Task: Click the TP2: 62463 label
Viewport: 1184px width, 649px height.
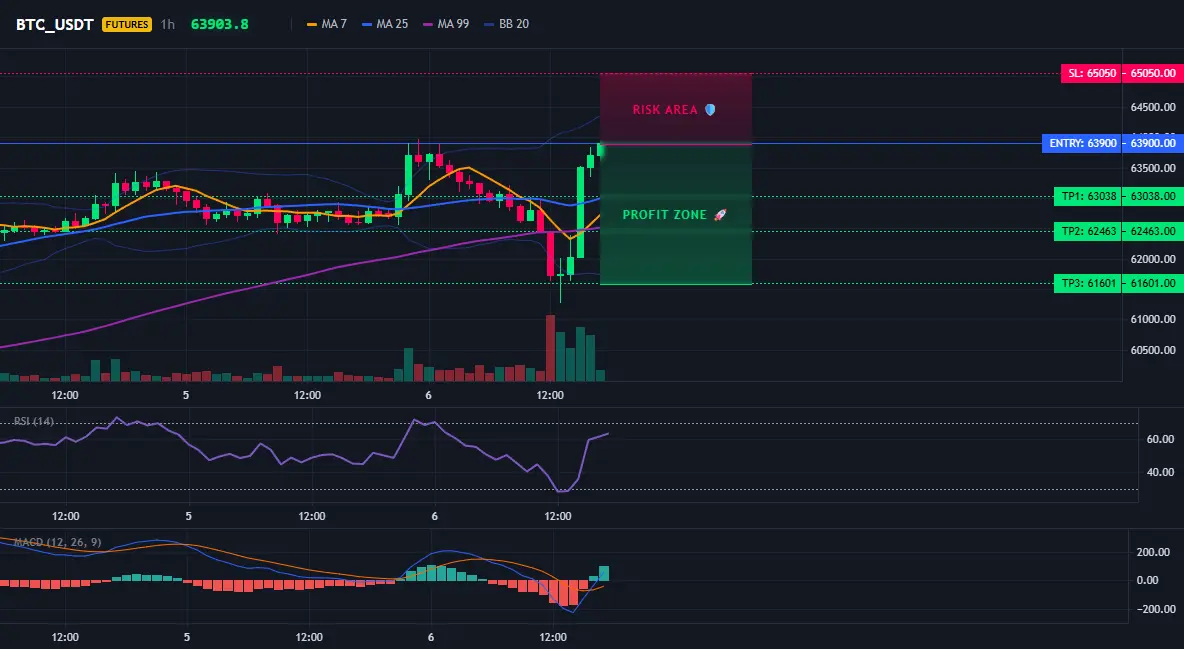Action: pyautogui.click(x=1087, y=231)
